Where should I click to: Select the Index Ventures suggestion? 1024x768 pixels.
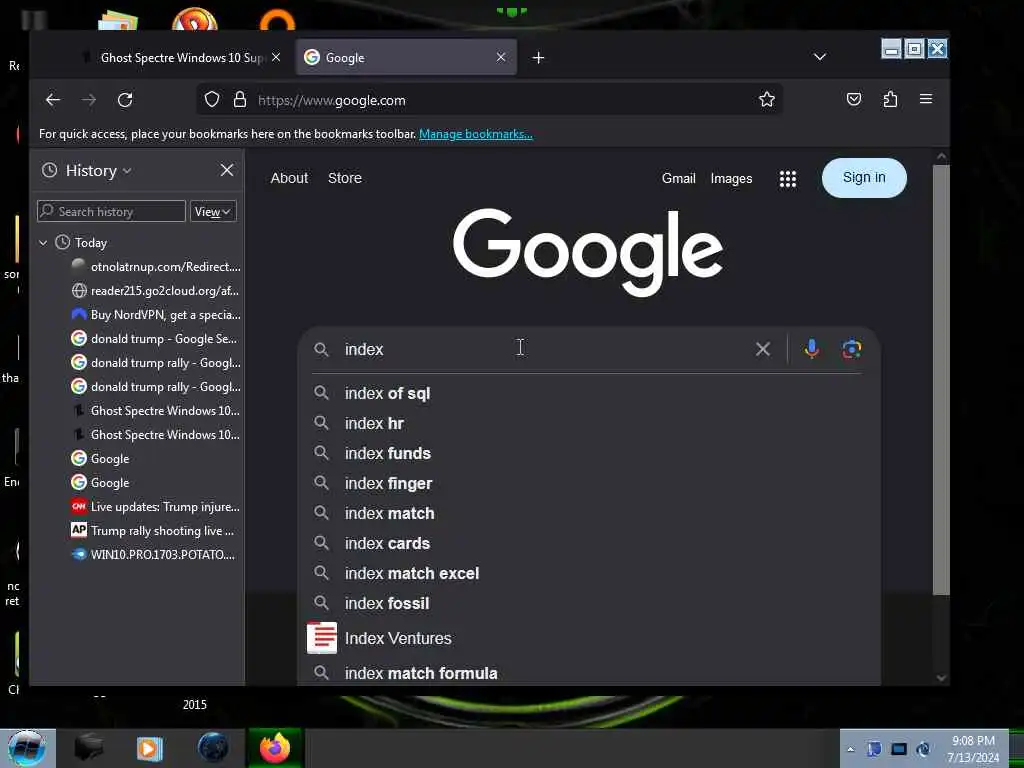click(x=588, y=638)
